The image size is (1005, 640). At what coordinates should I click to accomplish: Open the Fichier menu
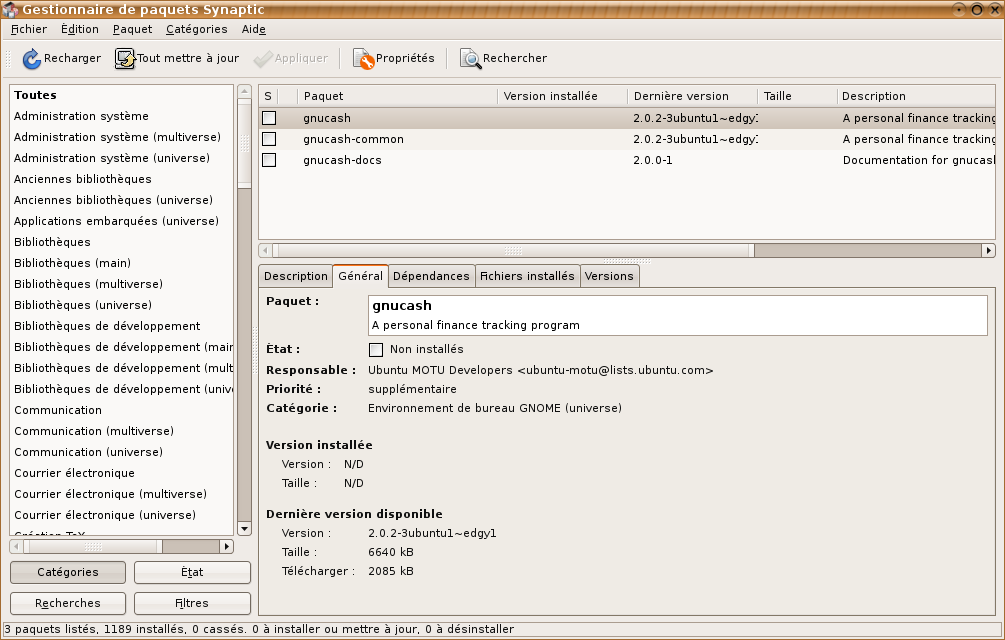pyautogui.click(x=29, y=29)
